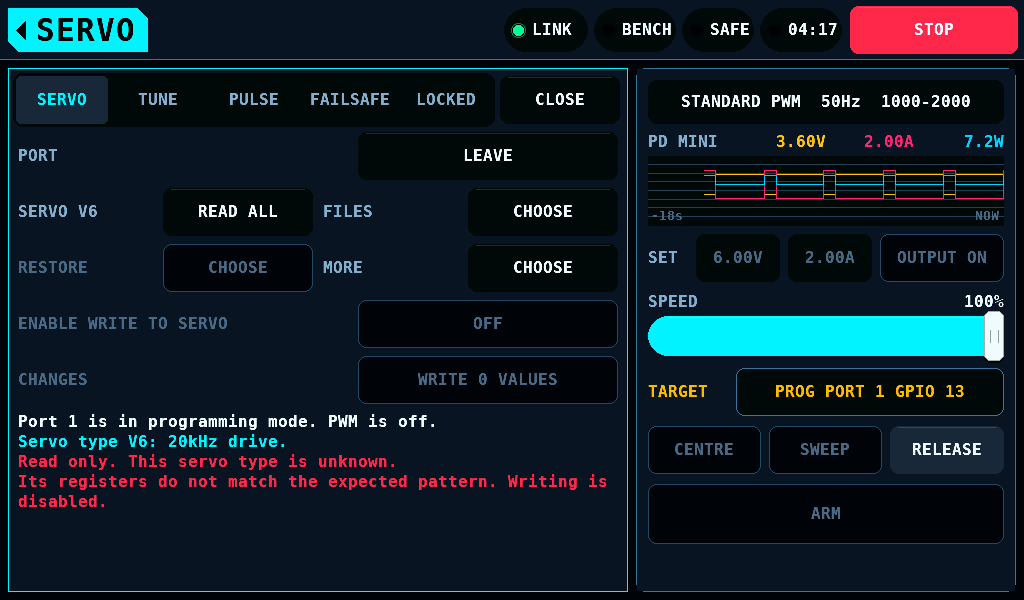Click 'Servo type V6: 20kHz drive.' message

point(152,442)
